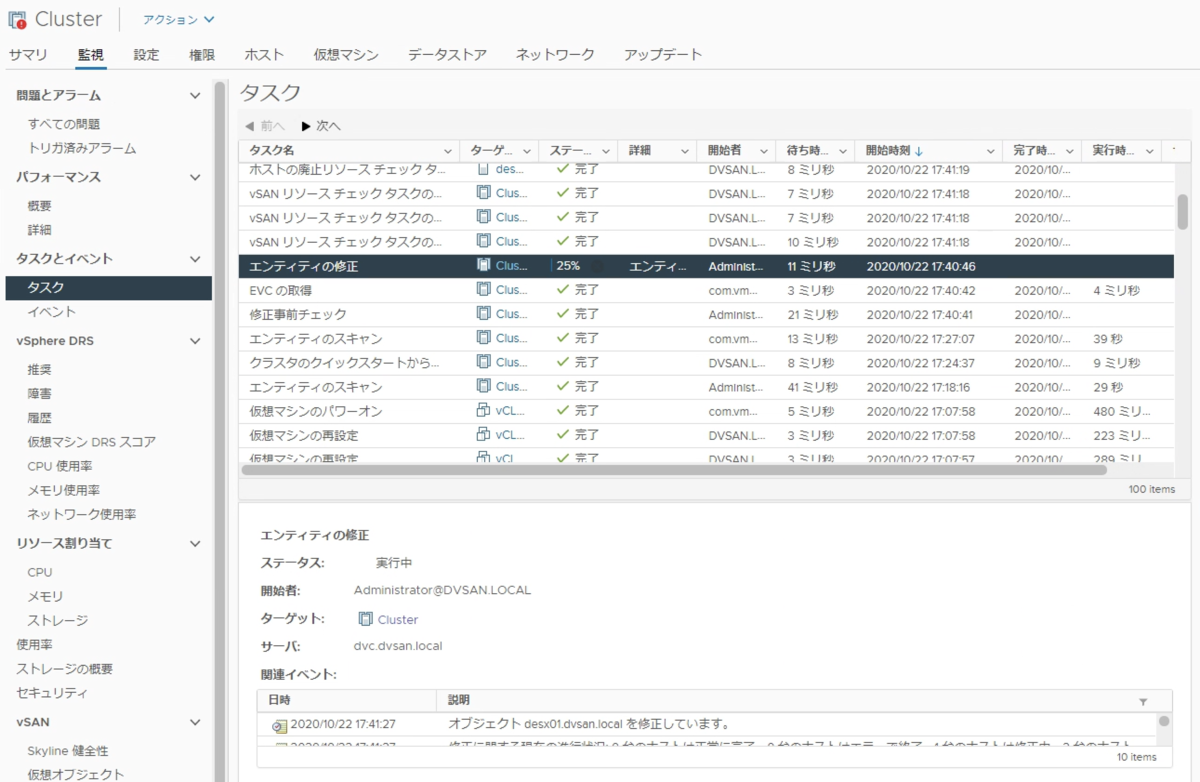
Task: Open the Cluster target link in details
Action: [398, 620]
